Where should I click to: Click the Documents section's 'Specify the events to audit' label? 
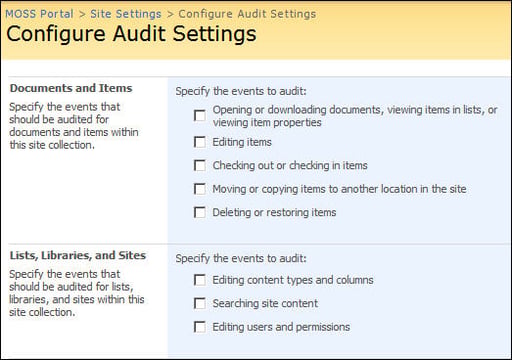pos(241,91)
